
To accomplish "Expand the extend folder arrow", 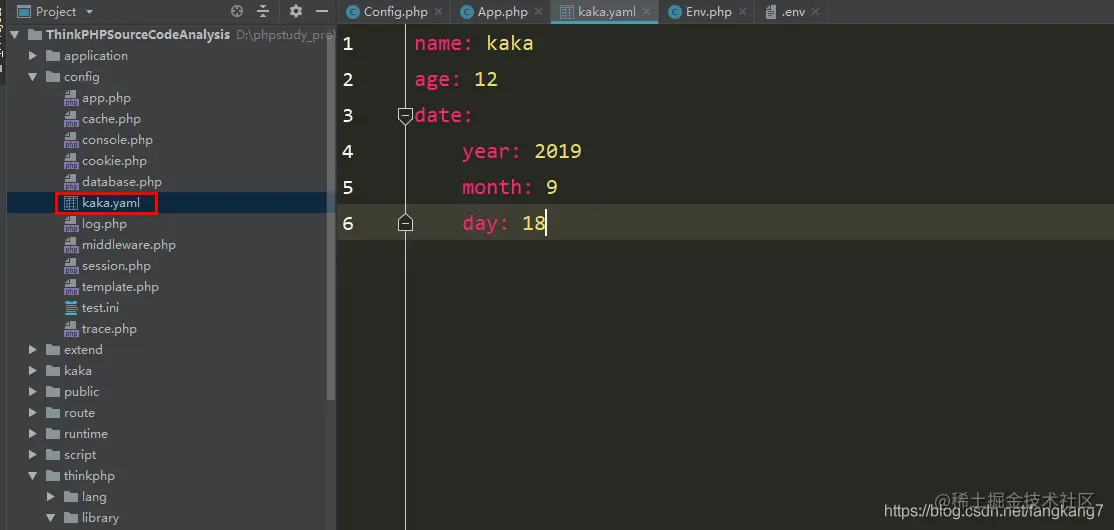I will [x=33, y=350].
